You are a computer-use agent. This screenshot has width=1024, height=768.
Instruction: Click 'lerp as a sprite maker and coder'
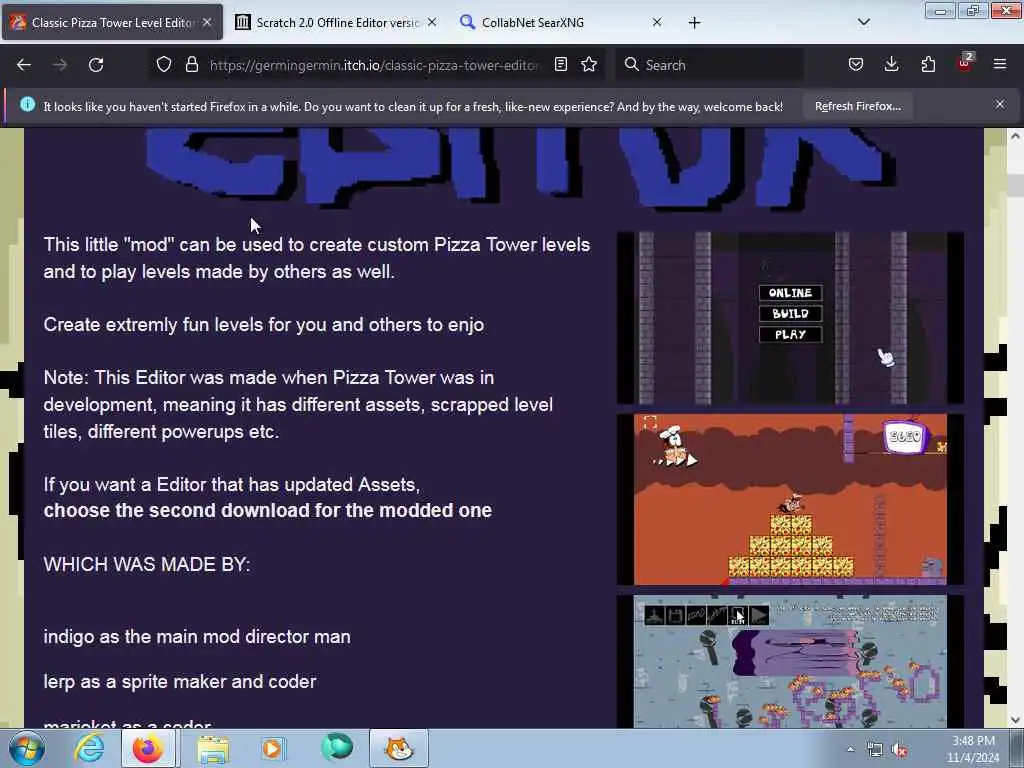point(180,681)
